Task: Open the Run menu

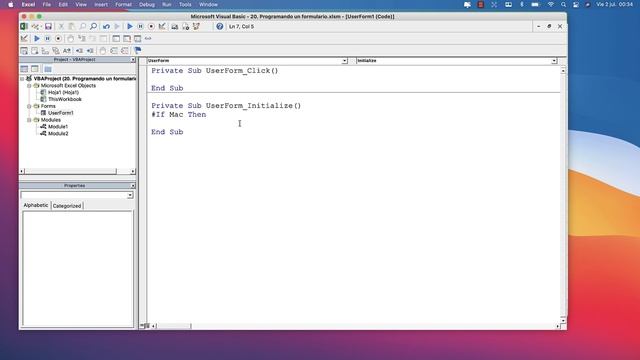Action: 167,4
